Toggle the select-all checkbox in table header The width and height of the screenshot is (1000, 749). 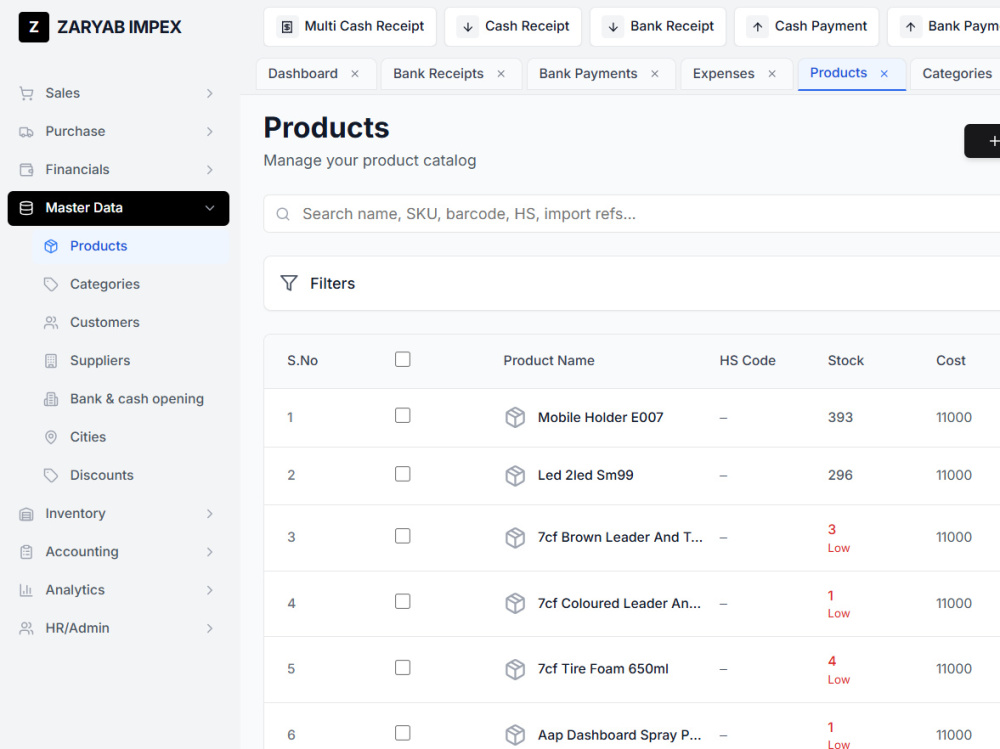click(402, 359)
